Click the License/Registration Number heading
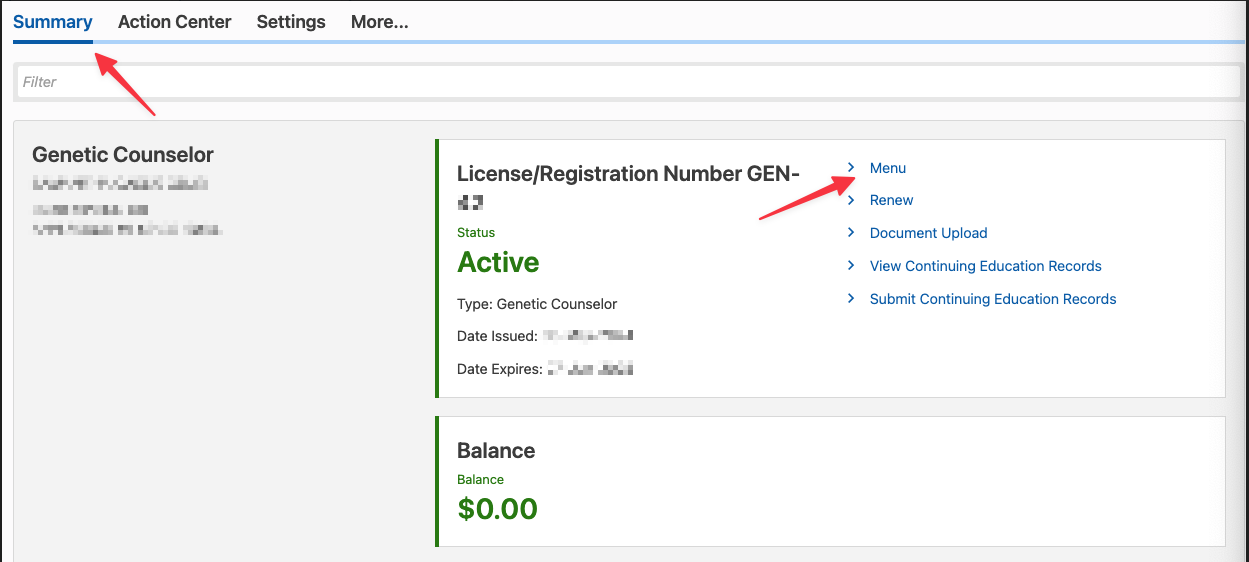This screenshot has height=562, width=1249. click(x=628, y=174)
